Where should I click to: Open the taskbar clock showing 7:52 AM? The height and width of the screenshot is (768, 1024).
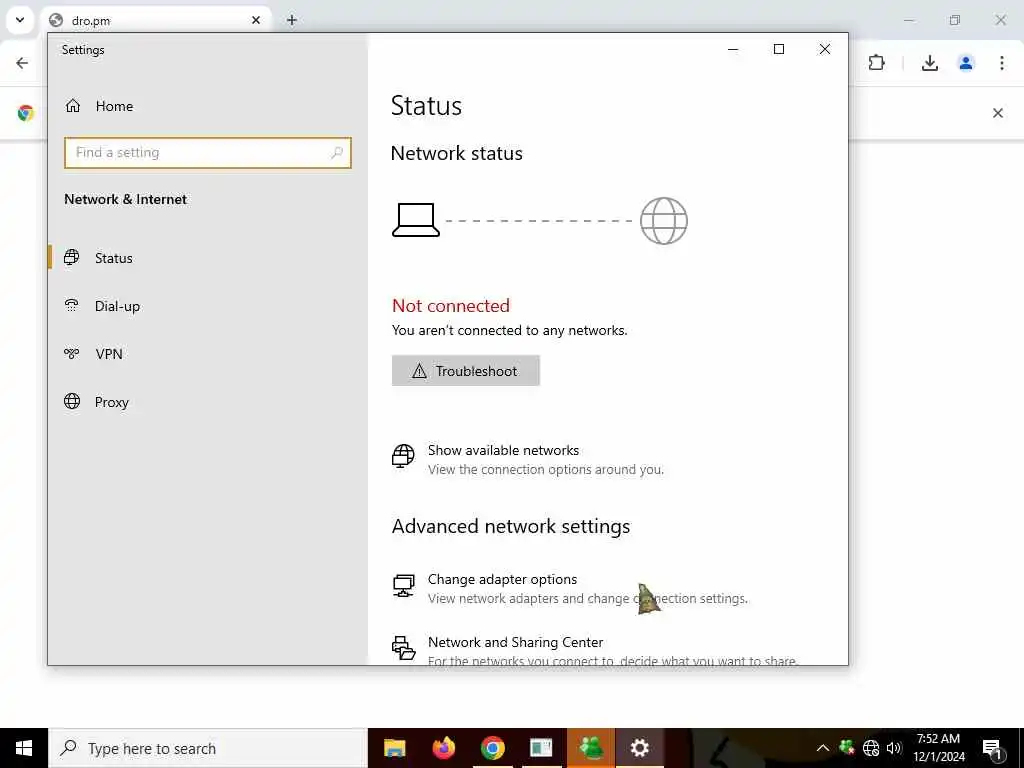pos(938,748)
